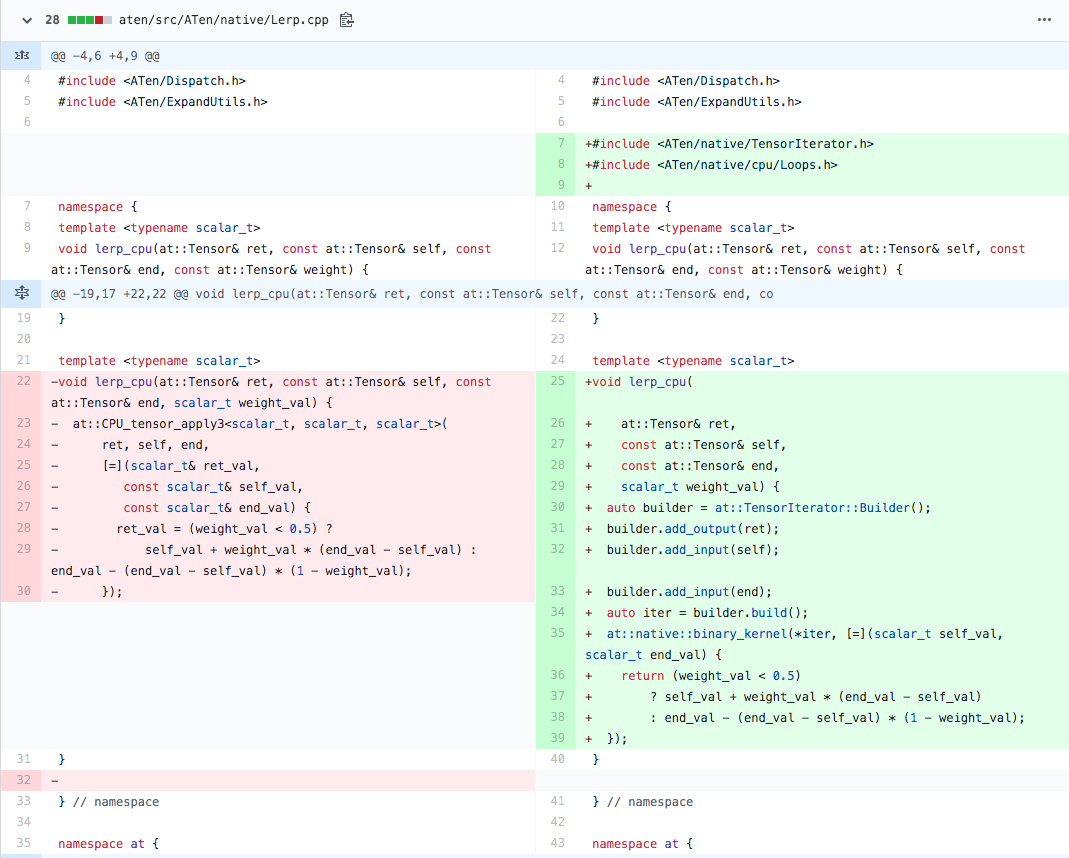Image resolution: width=1069 pixels, height=858 pixels.
Task: Click the @@ -4,6 +4,9 @@ hunk header
Action: click(x=105, y=56)
